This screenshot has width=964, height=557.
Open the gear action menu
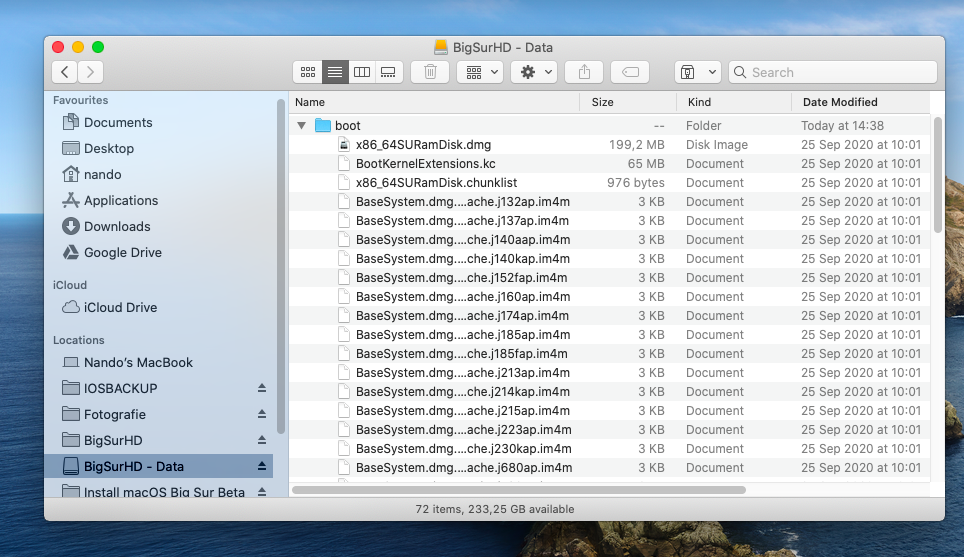pos(534,72)
